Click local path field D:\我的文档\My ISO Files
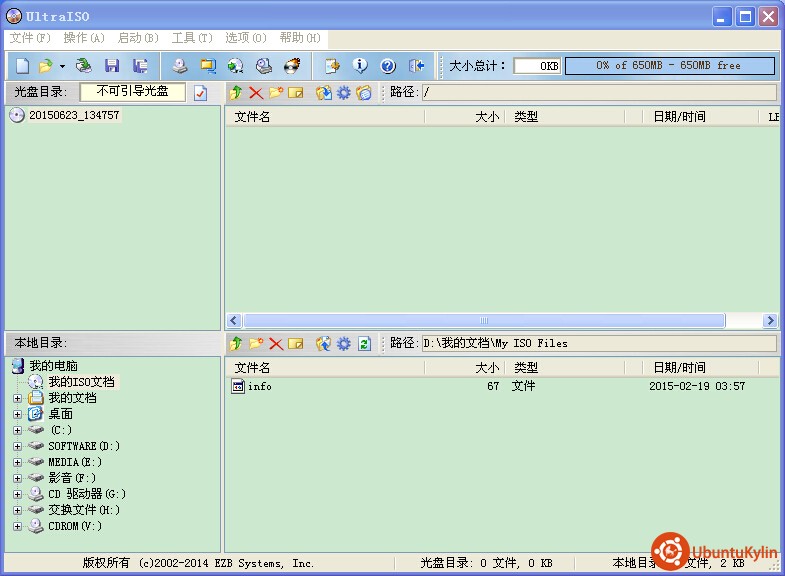Screen dimensions: 785x576 click(x=599, y=343)
